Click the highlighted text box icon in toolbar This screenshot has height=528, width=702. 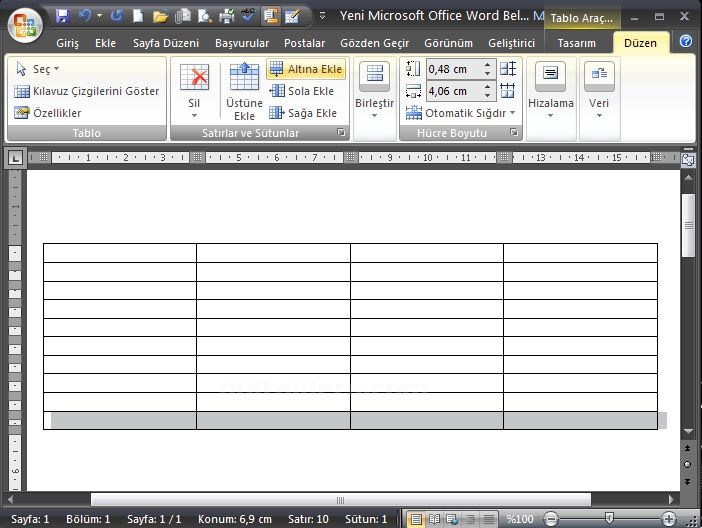271,16
